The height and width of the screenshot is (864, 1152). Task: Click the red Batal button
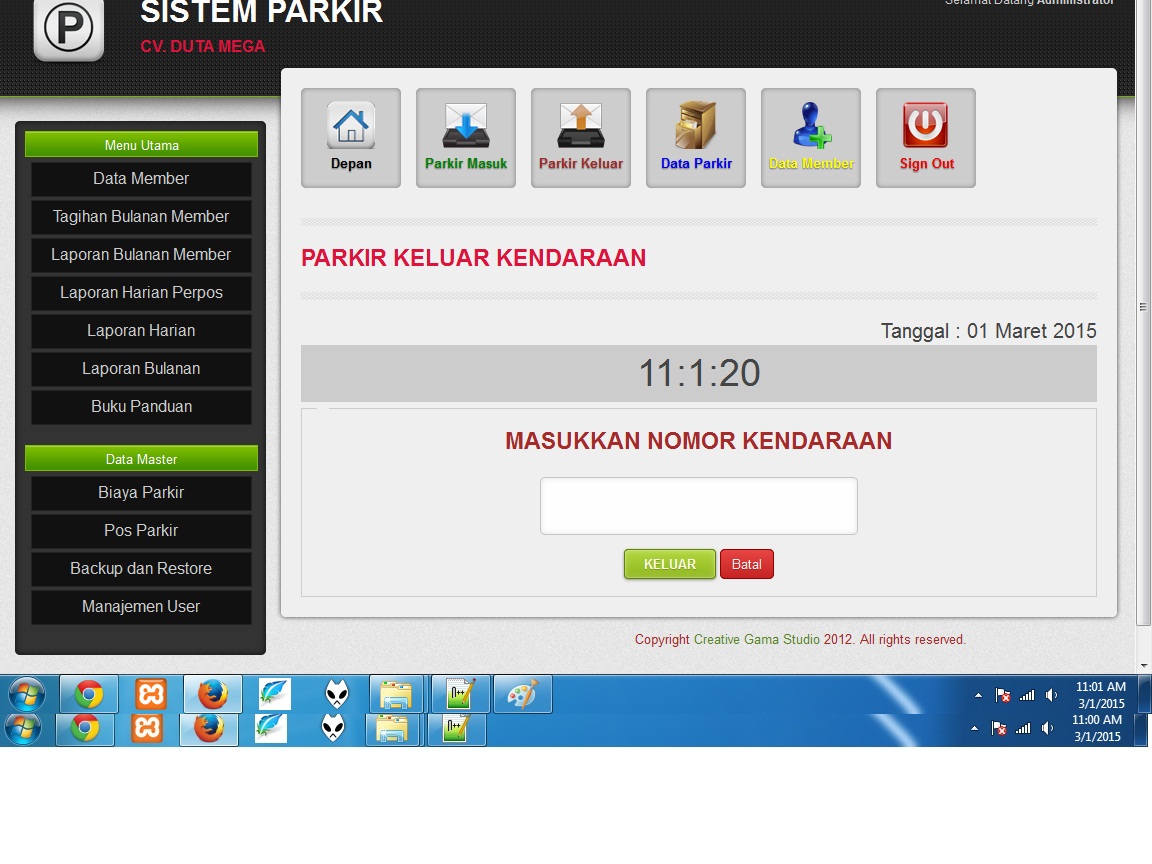point(746,564)
